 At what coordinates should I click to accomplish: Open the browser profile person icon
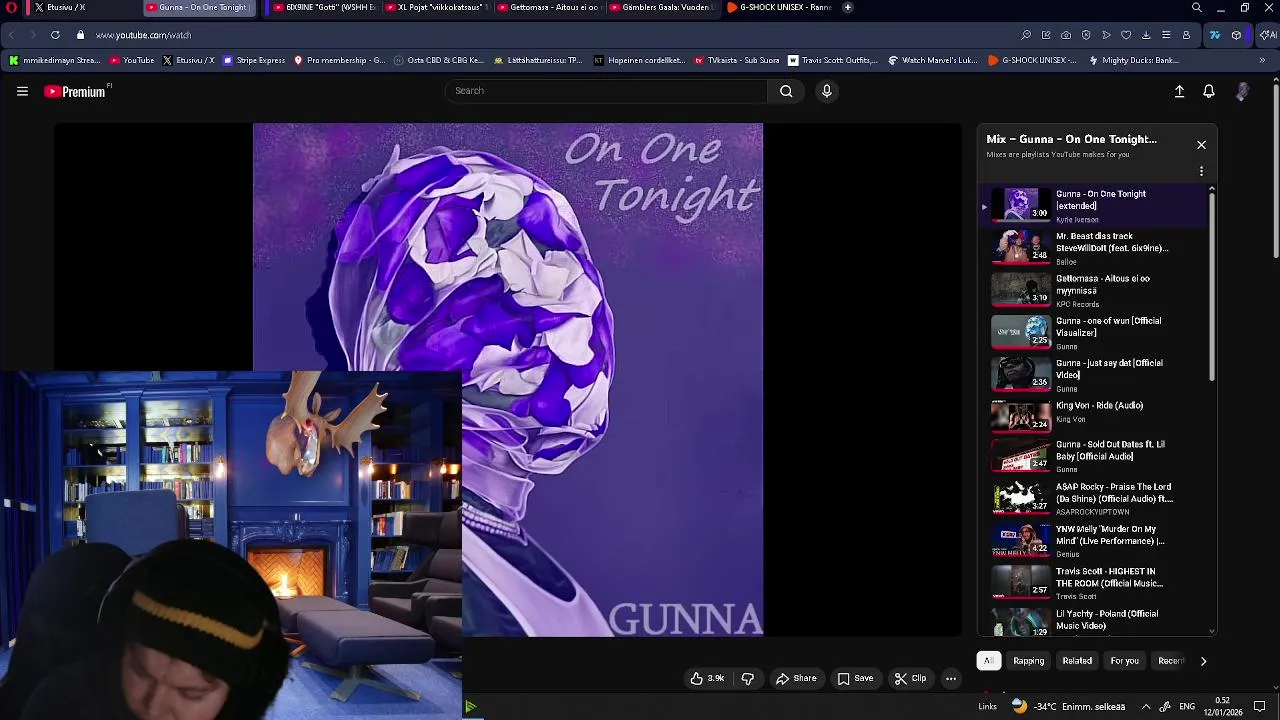[1186, 35]
